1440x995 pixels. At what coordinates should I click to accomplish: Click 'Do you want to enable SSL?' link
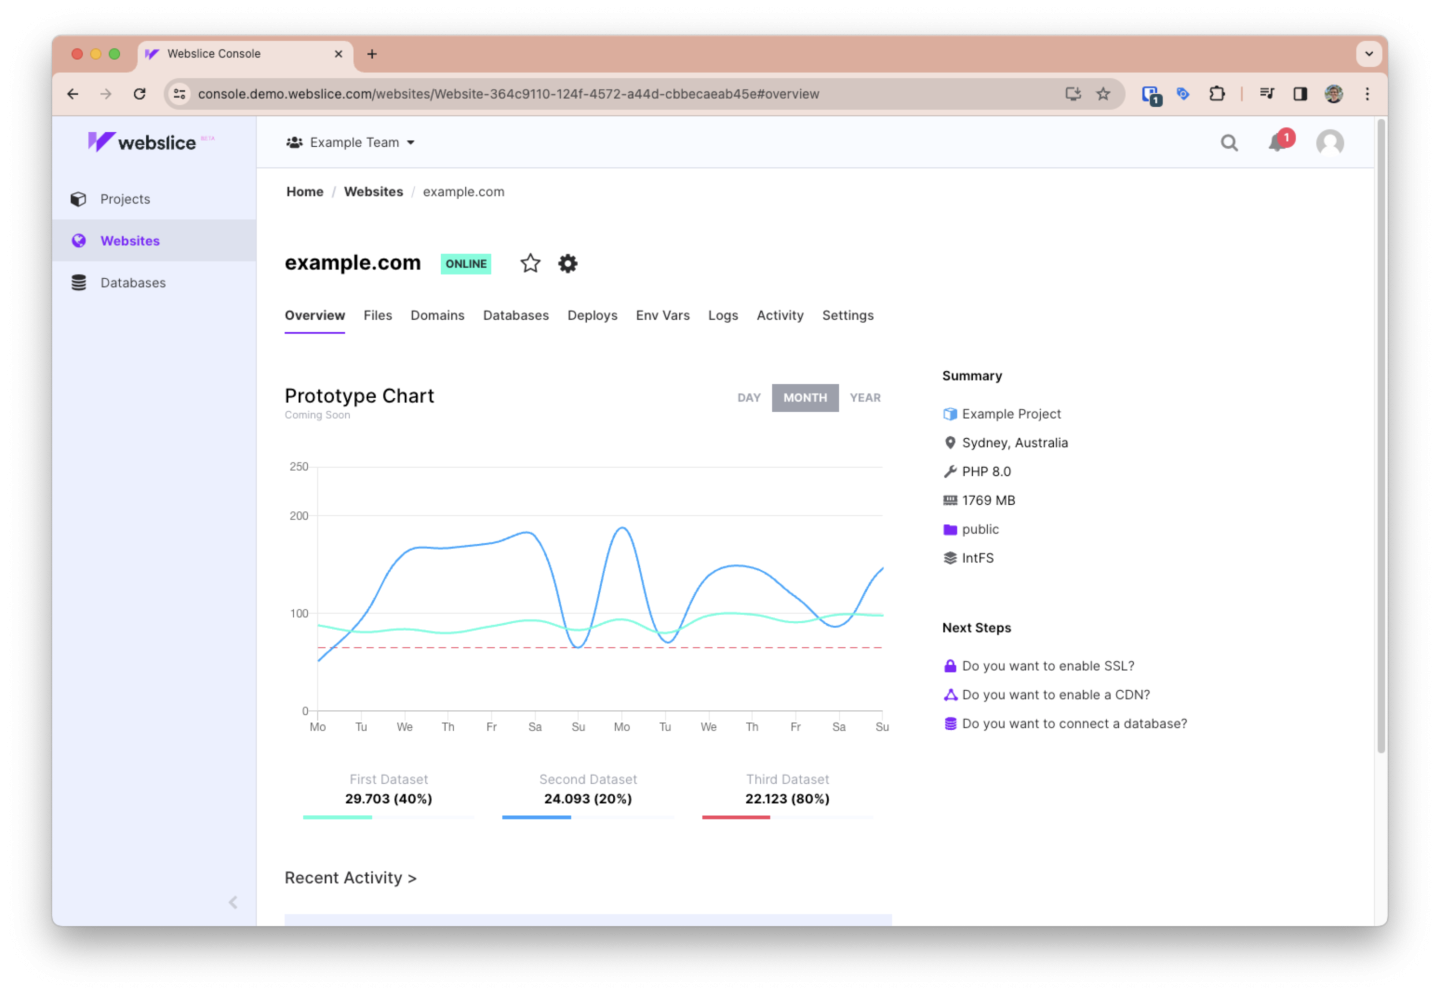click(x=1047, y=666)
